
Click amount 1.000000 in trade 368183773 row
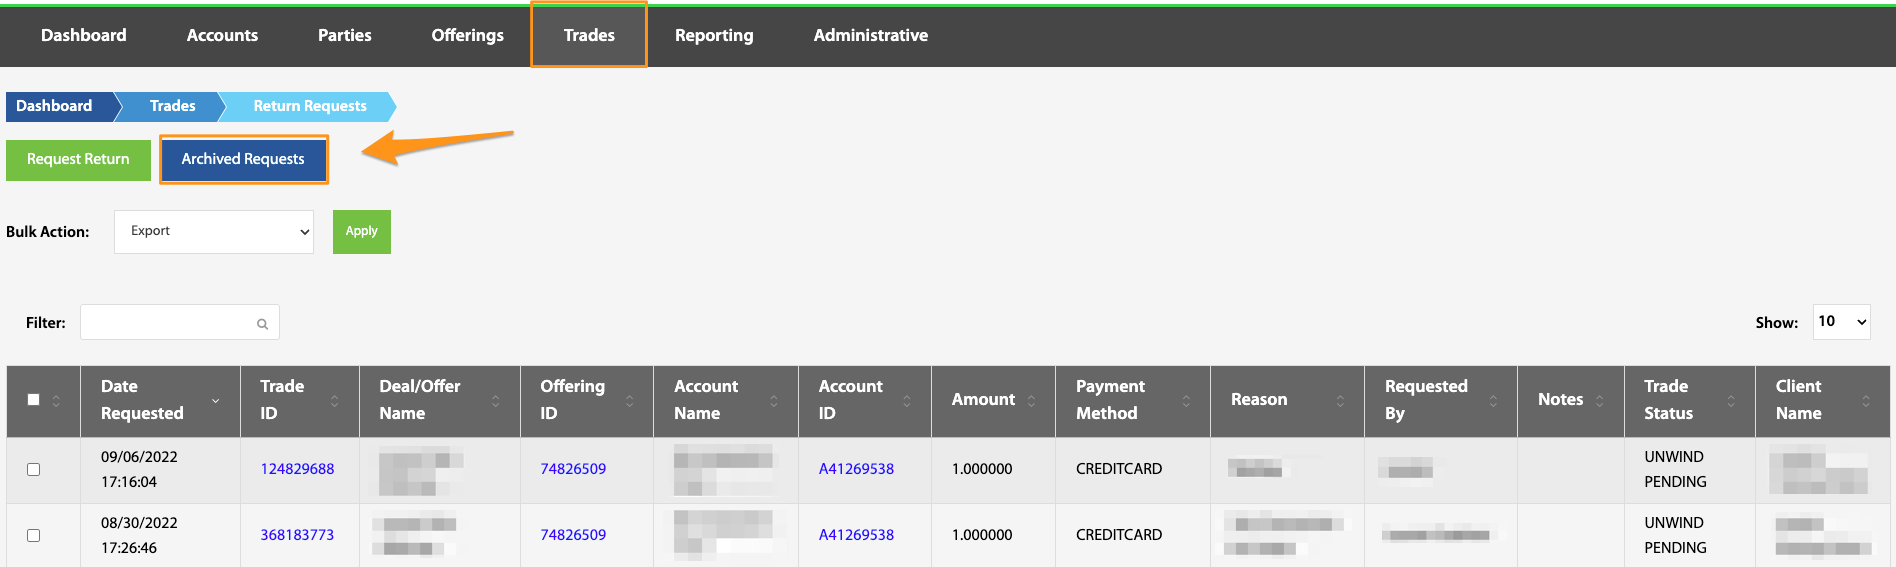pyautogui.click(x=982, y=535)
